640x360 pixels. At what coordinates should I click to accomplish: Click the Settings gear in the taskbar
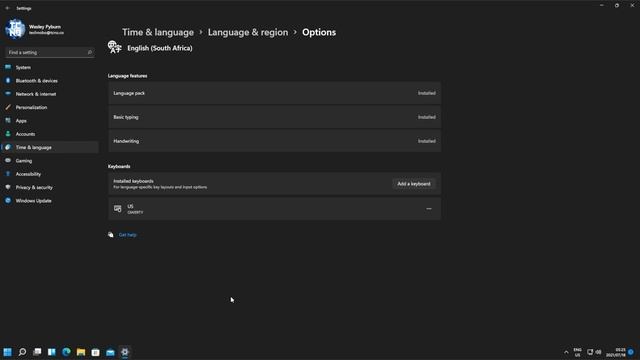click(x=125, y=352)
